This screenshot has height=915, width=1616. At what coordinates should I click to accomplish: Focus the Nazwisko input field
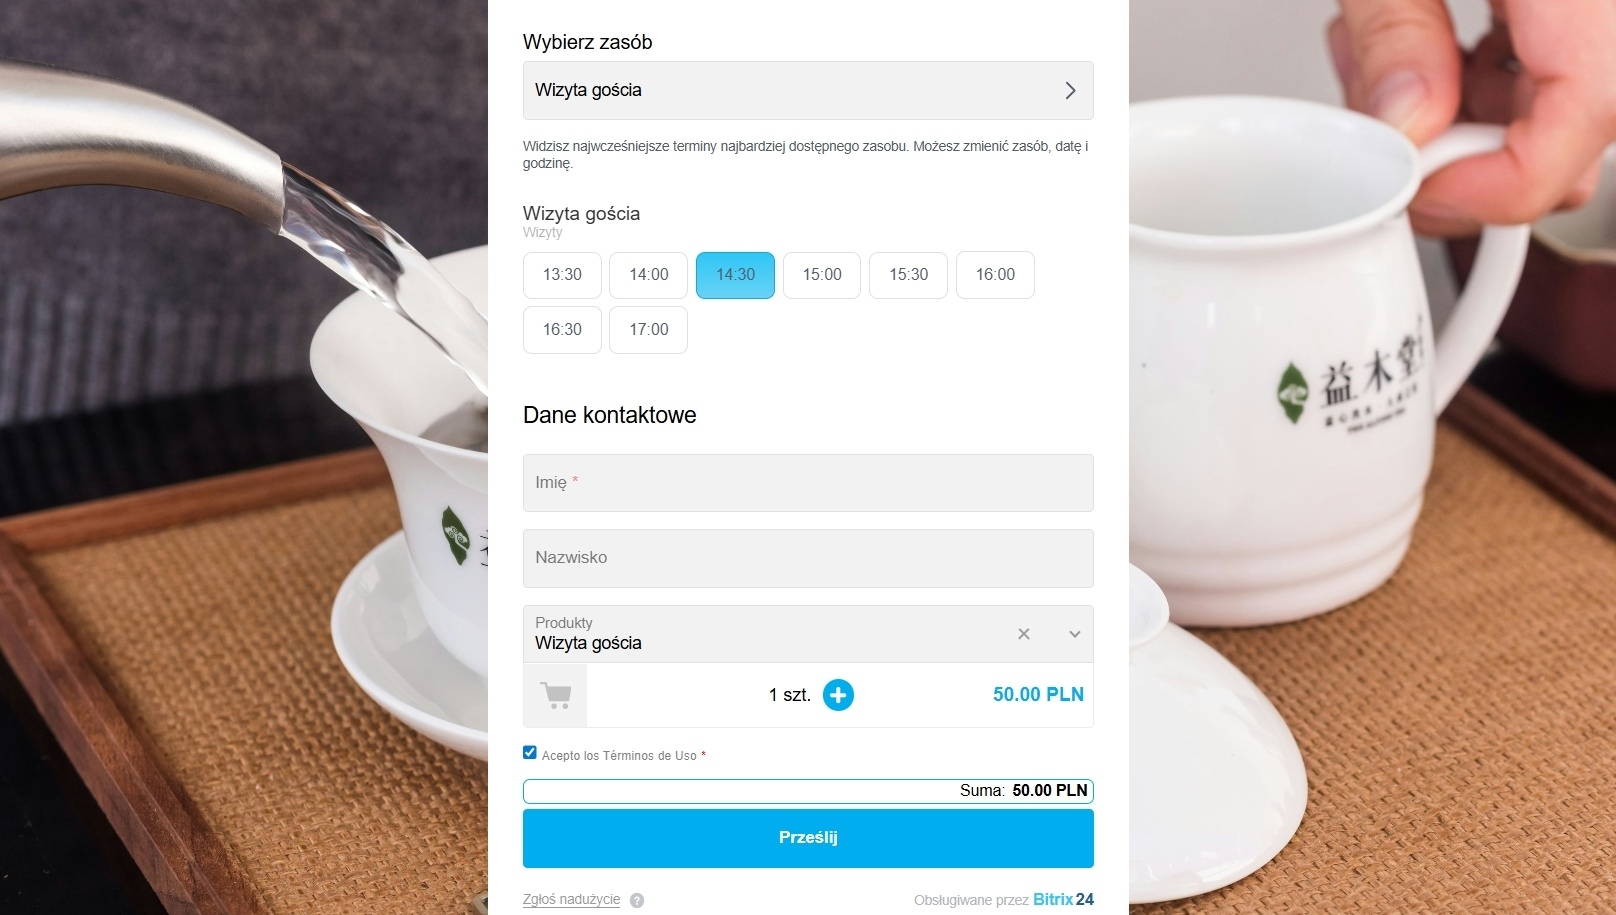tap(808, 558)
